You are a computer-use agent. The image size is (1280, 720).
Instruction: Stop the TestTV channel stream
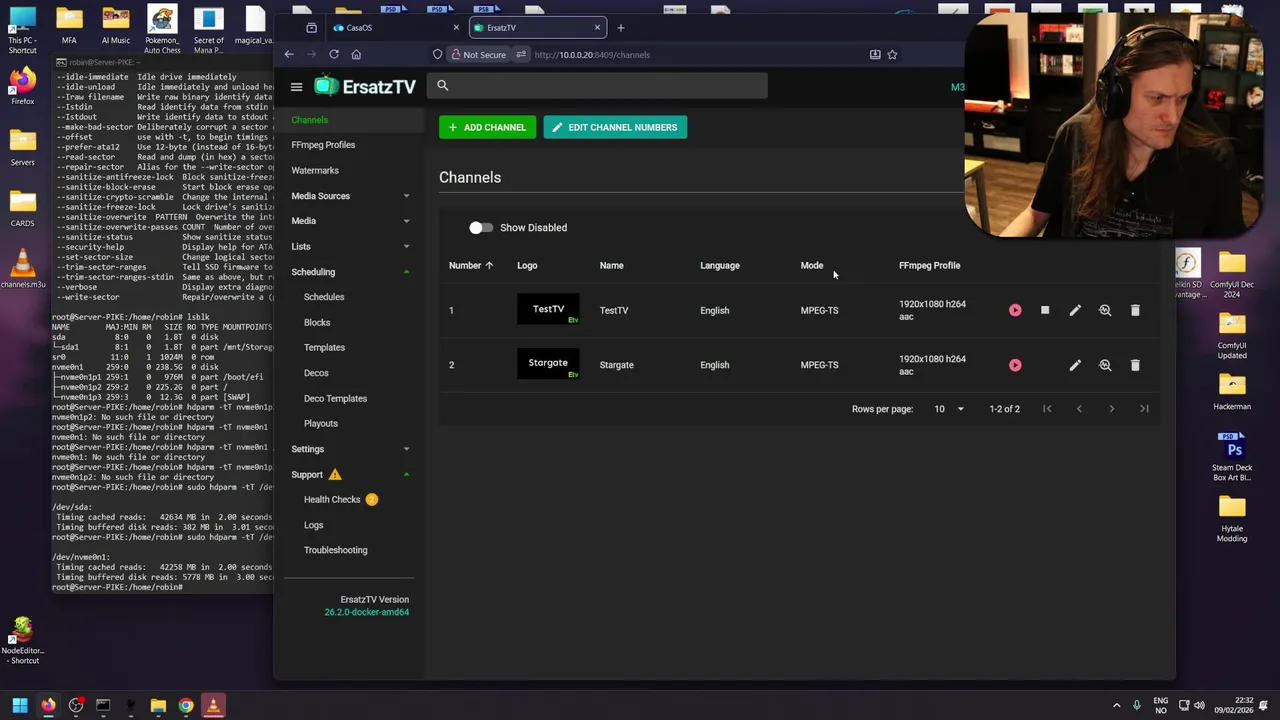click(1045, 310)
